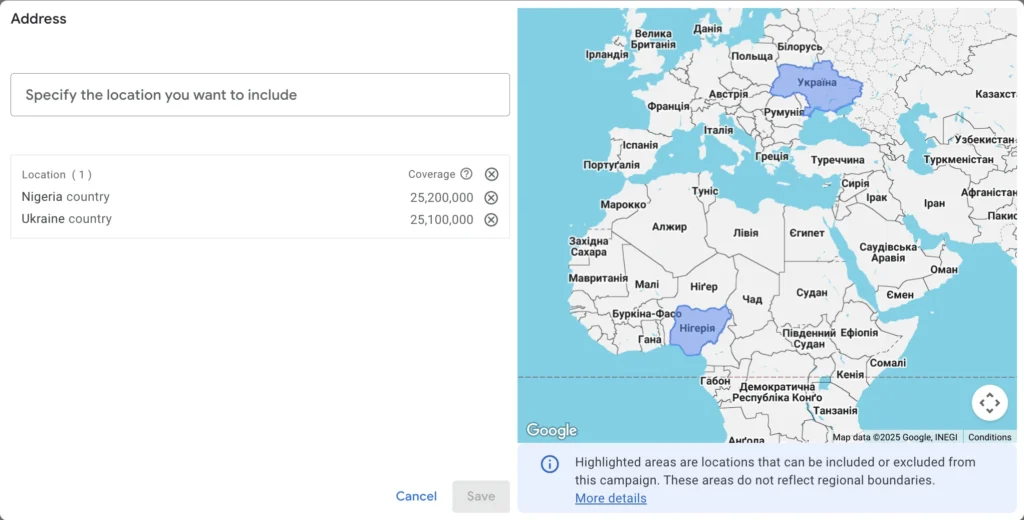Image resolution: width=1024 pixels, height=520 pixels.
Task: Open the map Conditions link
Action: coord(989,437)
